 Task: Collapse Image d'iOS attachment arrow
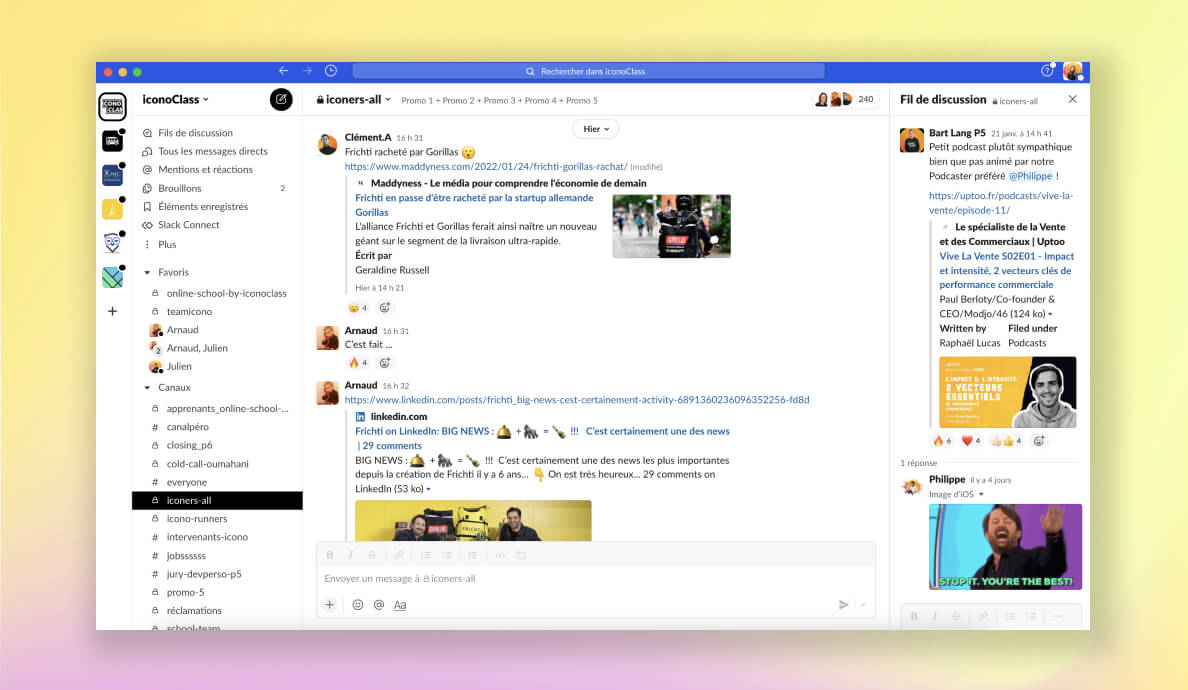tap(981, 495)
